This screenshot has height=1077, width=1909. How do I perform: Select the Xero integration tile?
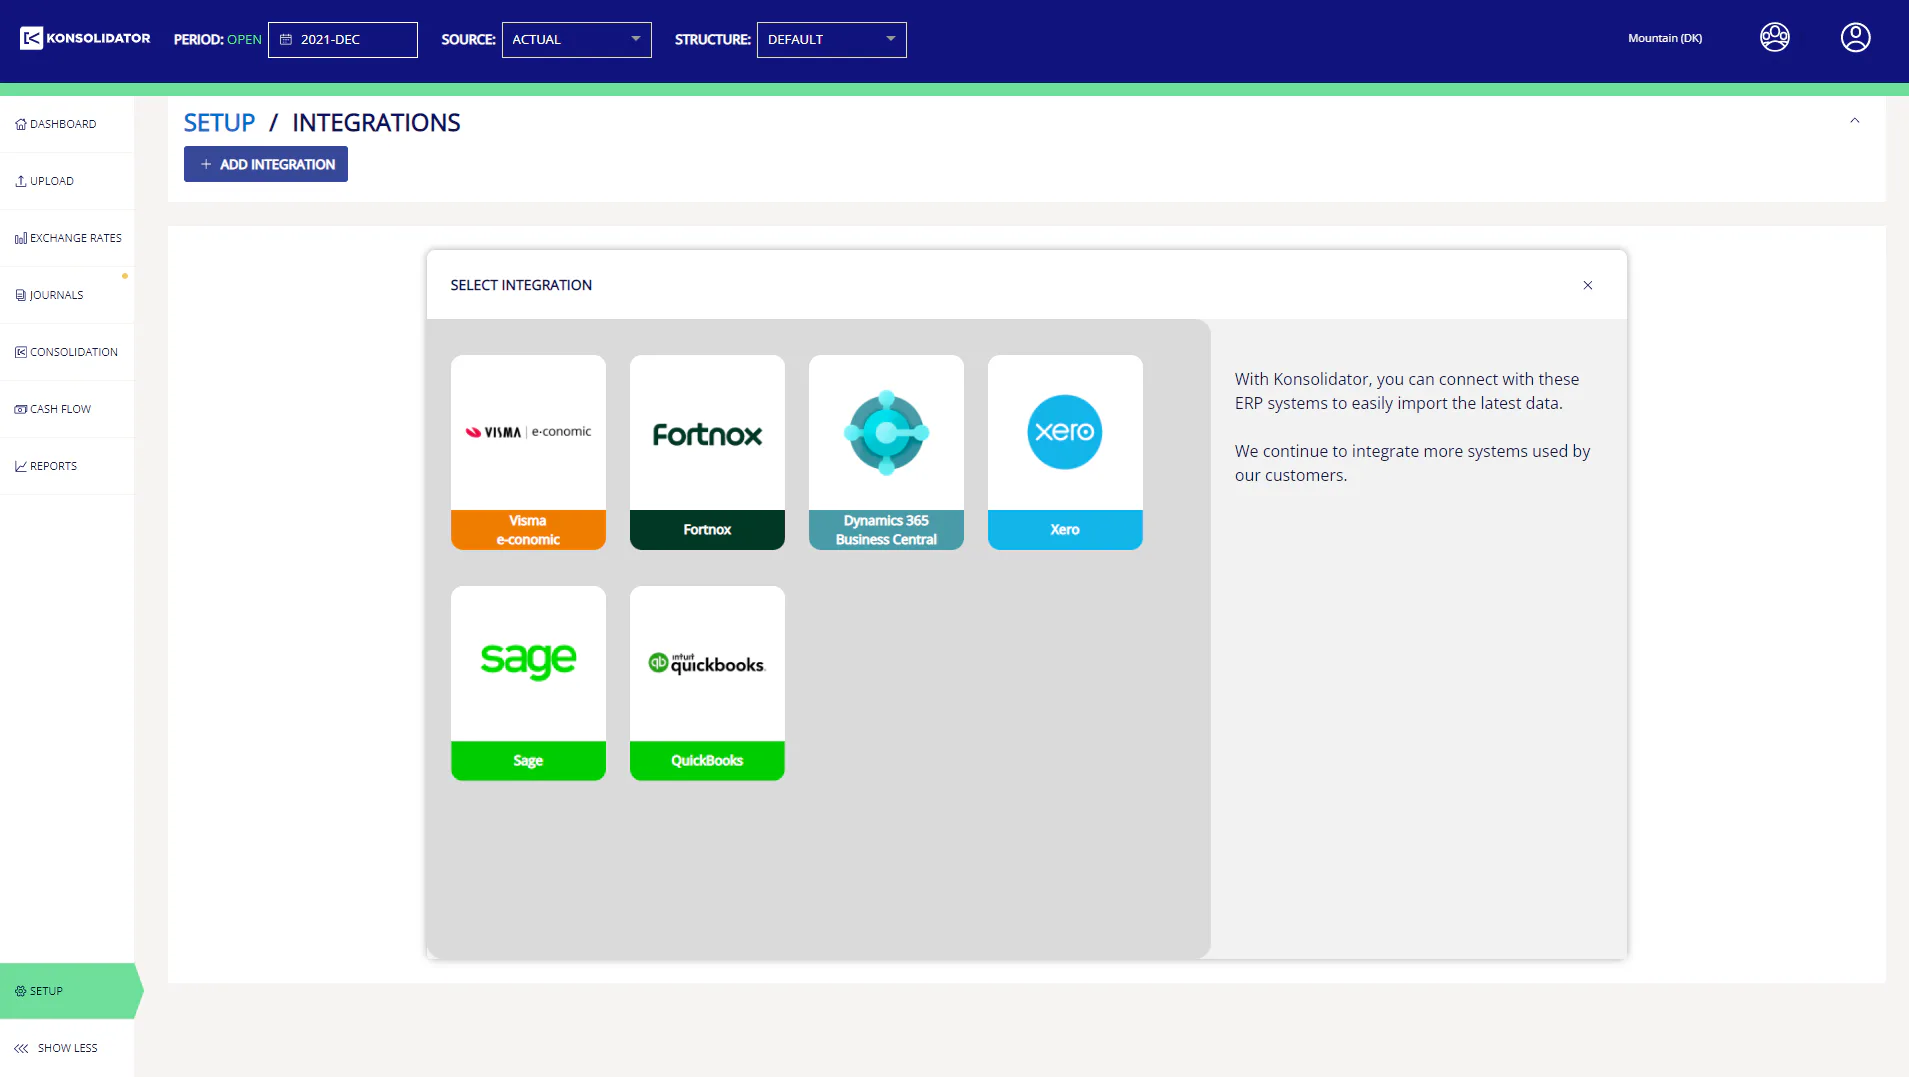coord(1065,452)
